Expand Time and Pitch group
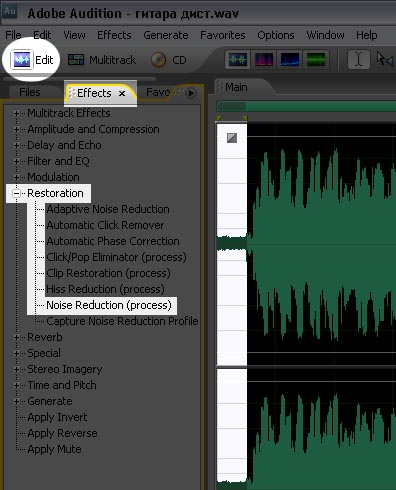This screenshot has height=490, width=396. 16,385
